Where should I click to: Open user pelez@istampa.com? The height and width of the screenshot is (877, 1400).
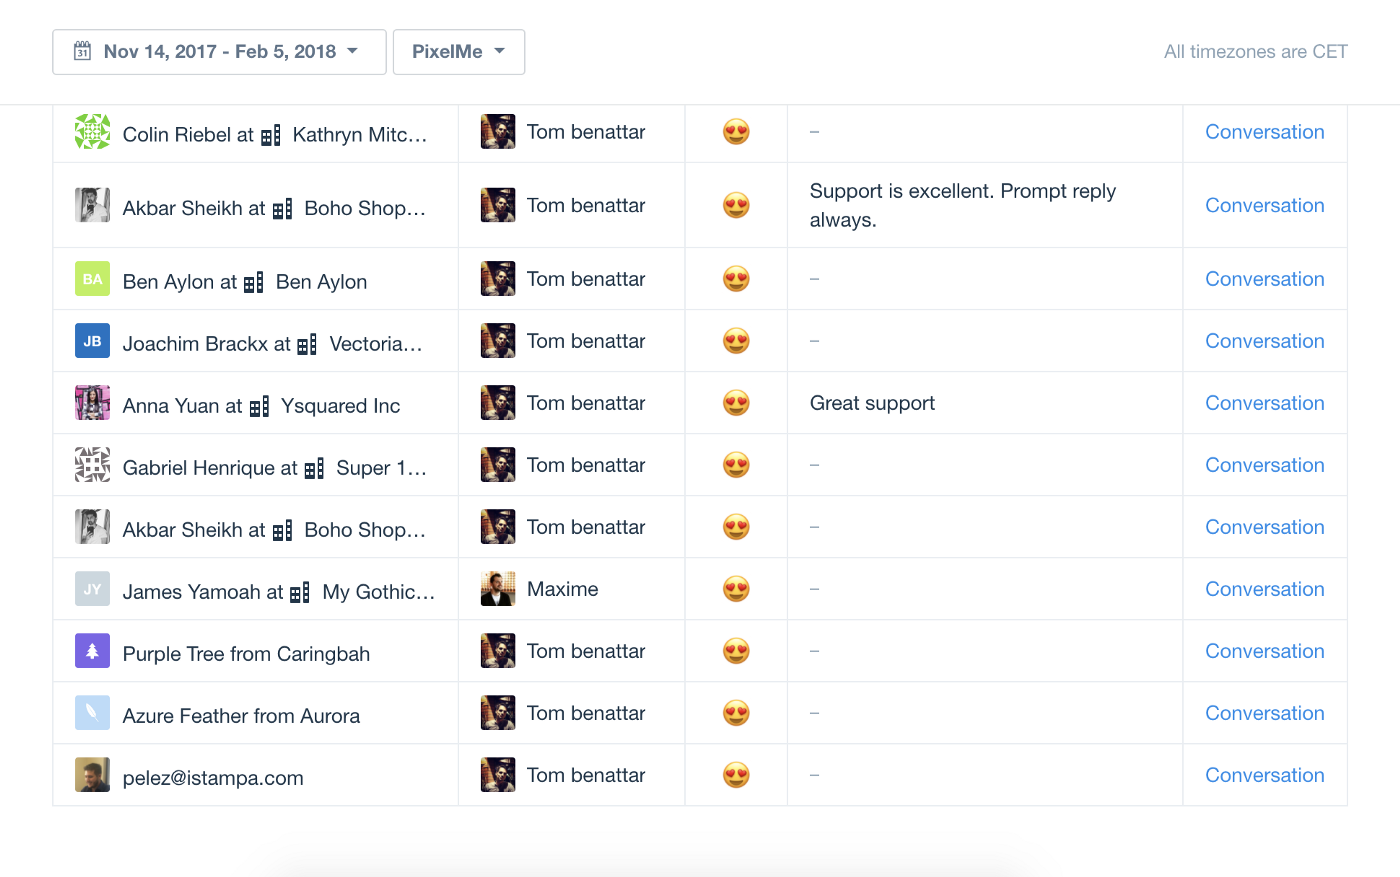[x=213, y=778]
